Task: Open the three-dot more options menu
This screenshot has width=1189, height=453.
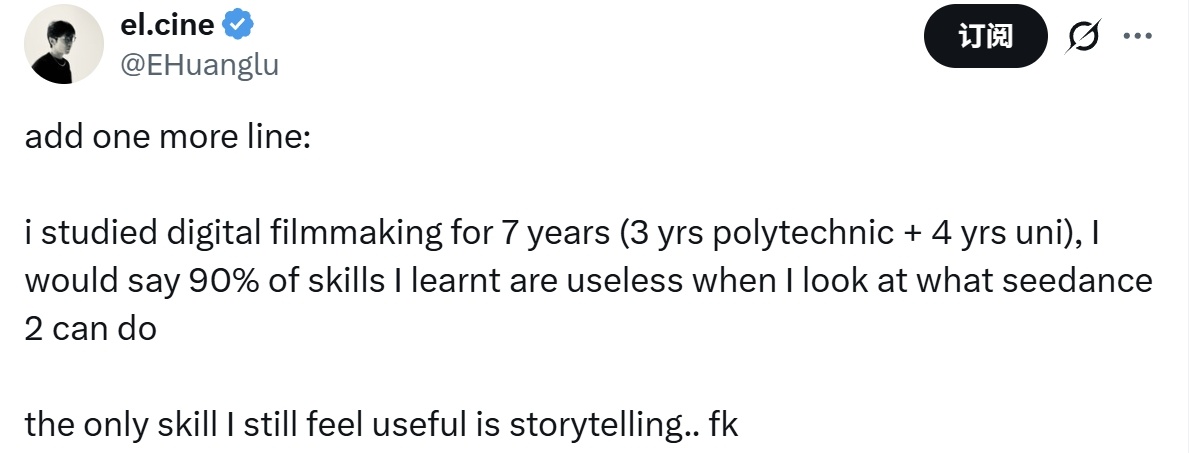Action: [1138, 37]
